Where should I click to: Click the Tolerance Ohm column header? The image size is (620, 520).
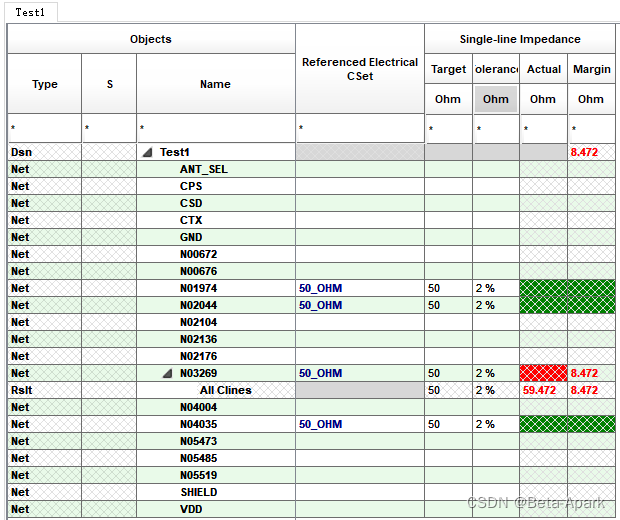[496, 99]
